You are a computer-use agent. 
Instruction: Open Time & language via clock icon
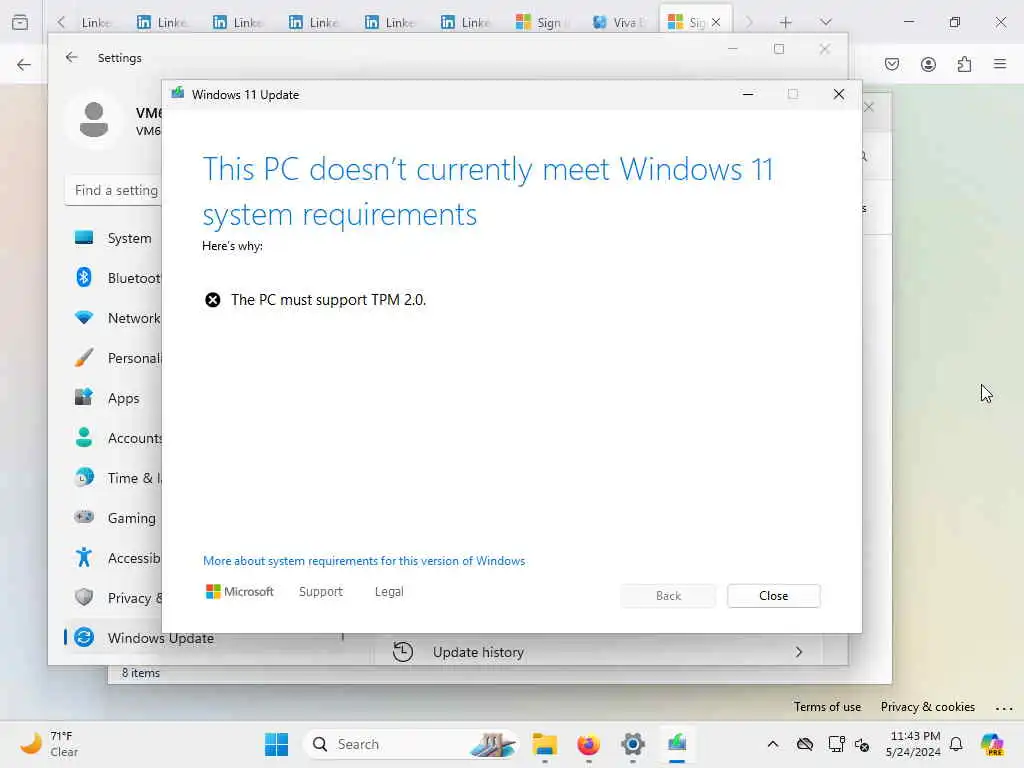[x=84, y=477]
